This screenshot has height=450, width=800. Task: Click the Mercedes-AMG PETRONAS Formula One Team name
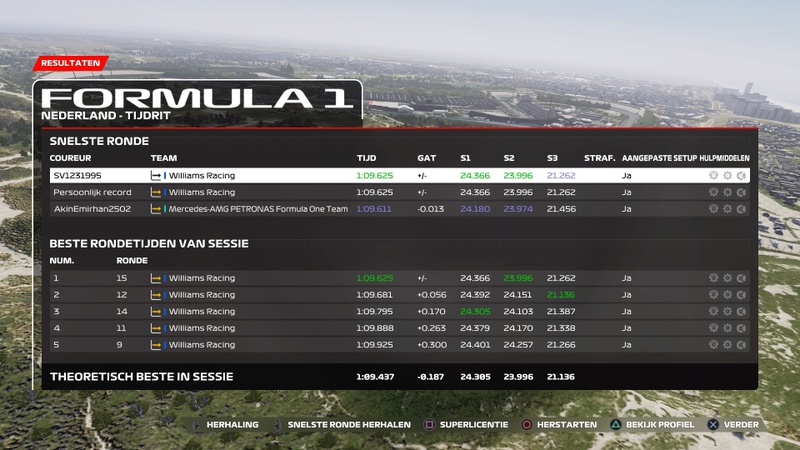(x=258, y=209)
